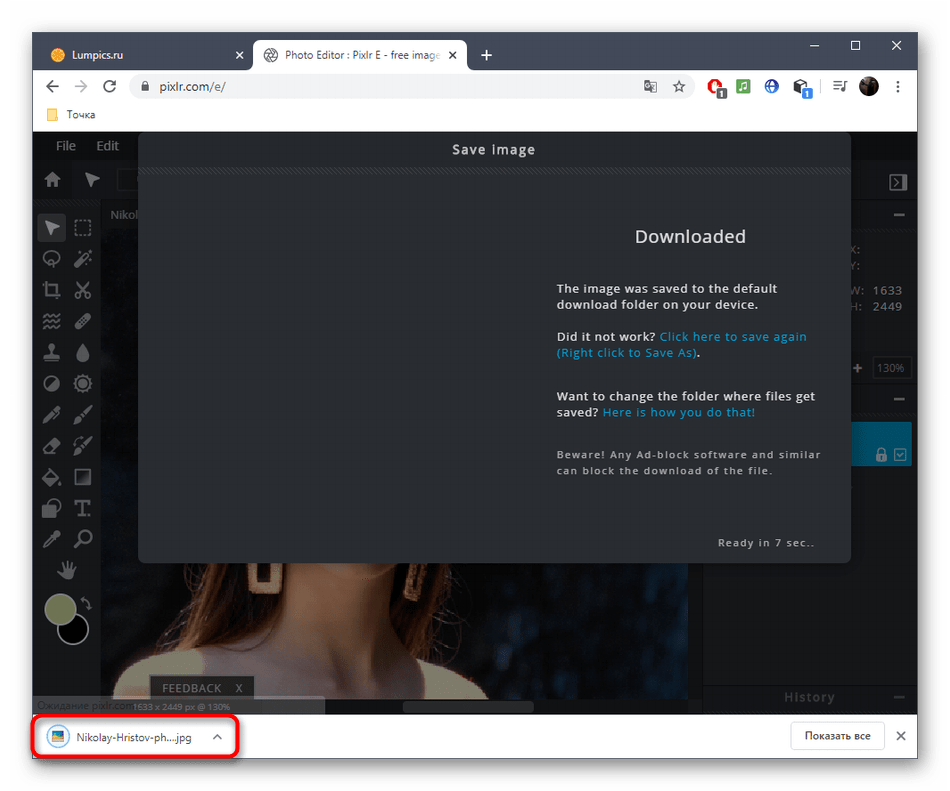The image size is (950, 791).
Task: Open the foreground color swatch
Action: 61,609
